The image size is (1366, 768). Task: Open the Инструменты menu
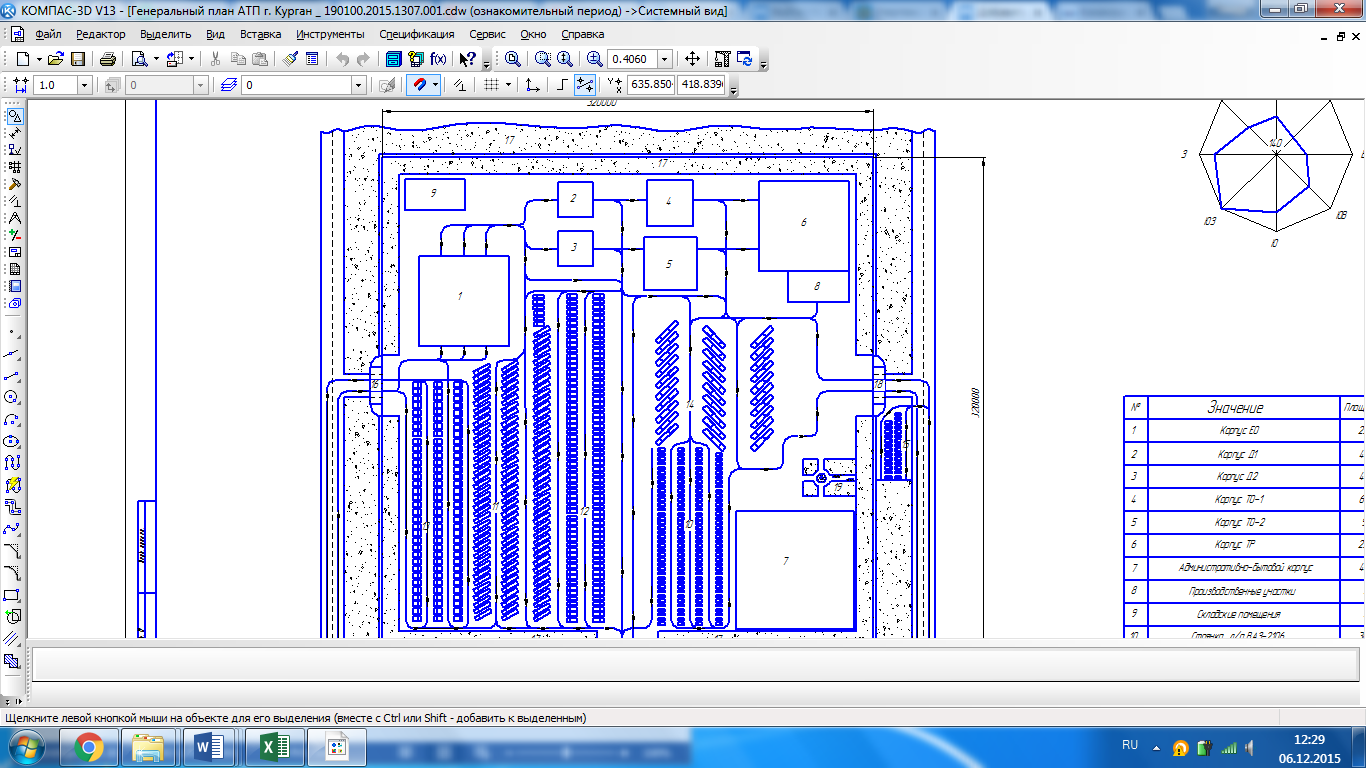pyautogui.click(x=330, y=33)
